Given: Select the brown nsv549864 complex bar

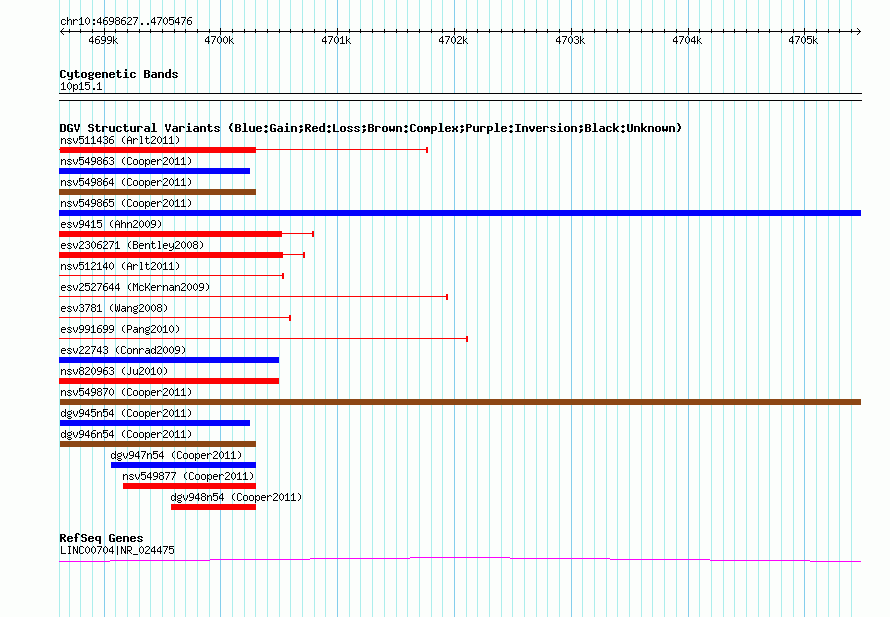Looking at the screenshot, I should point(158,192).
